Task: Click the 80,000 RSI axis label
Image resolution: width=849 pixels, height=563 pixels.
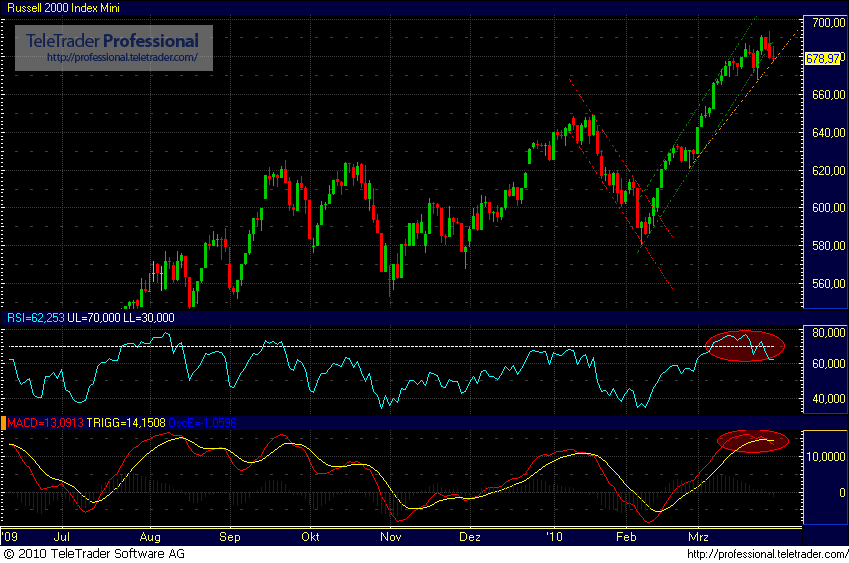Action: pyautogui.click(x=828, y=333)
